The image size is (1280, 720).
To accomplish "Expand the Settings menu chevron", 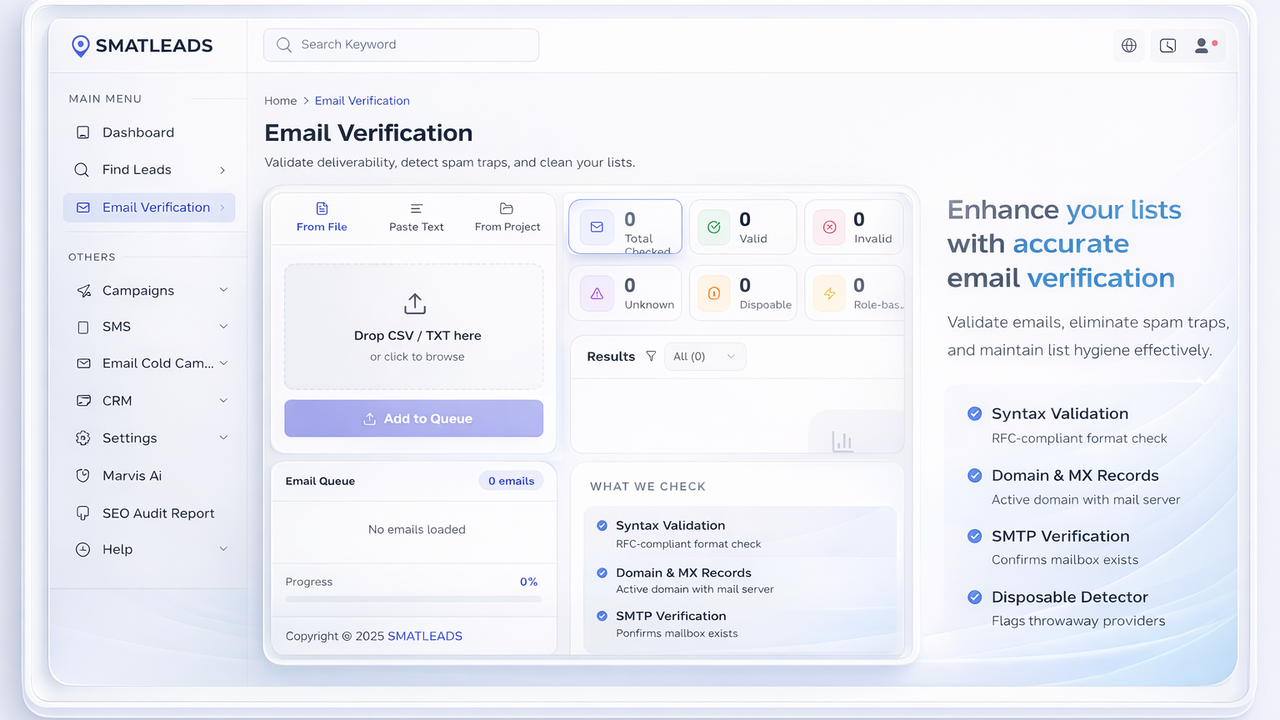I will (223, 438).
